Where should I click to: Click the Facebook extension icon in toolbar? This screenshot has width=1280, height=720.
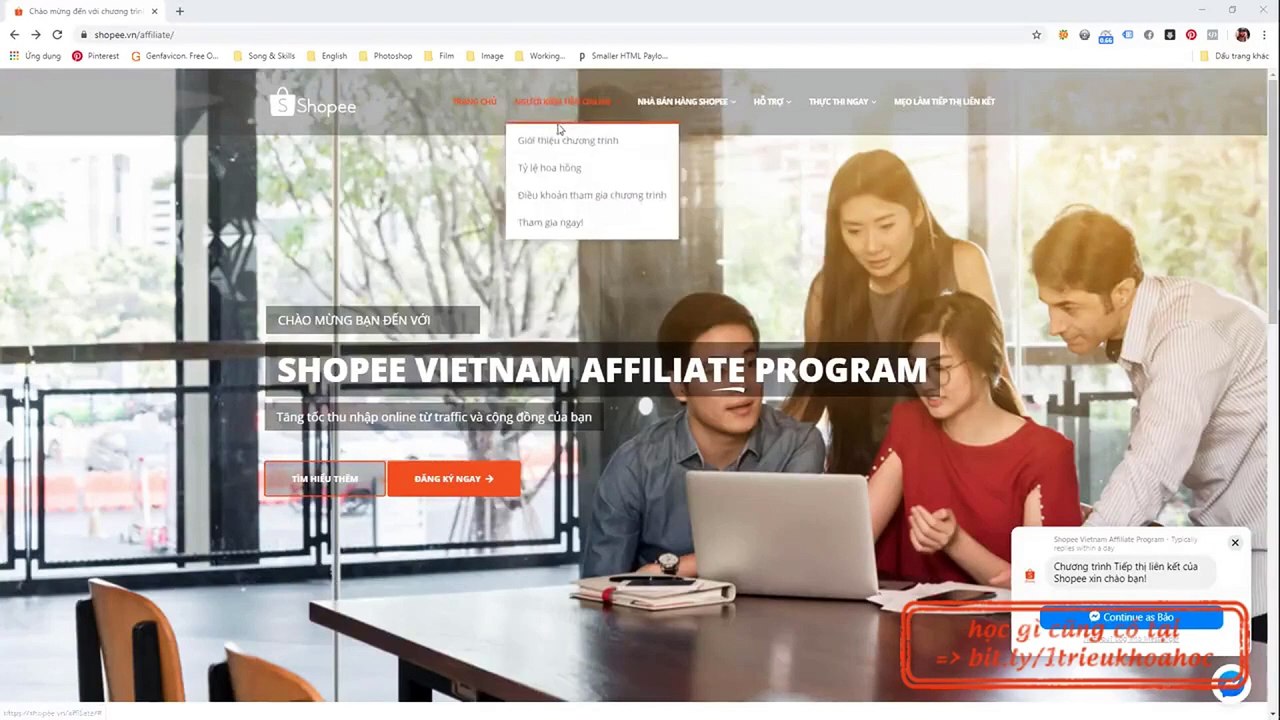tap(1148, 35)
